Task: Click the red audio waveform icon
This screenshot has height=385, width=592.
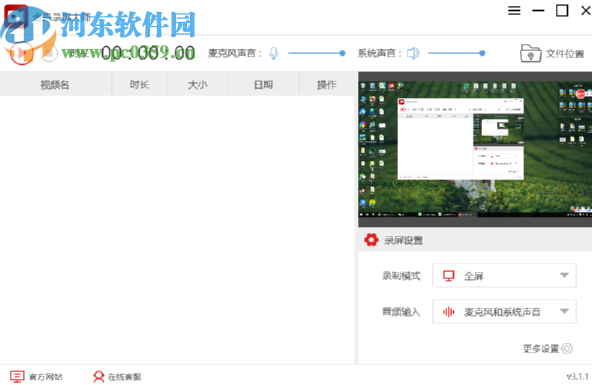Action: point(449,312)
